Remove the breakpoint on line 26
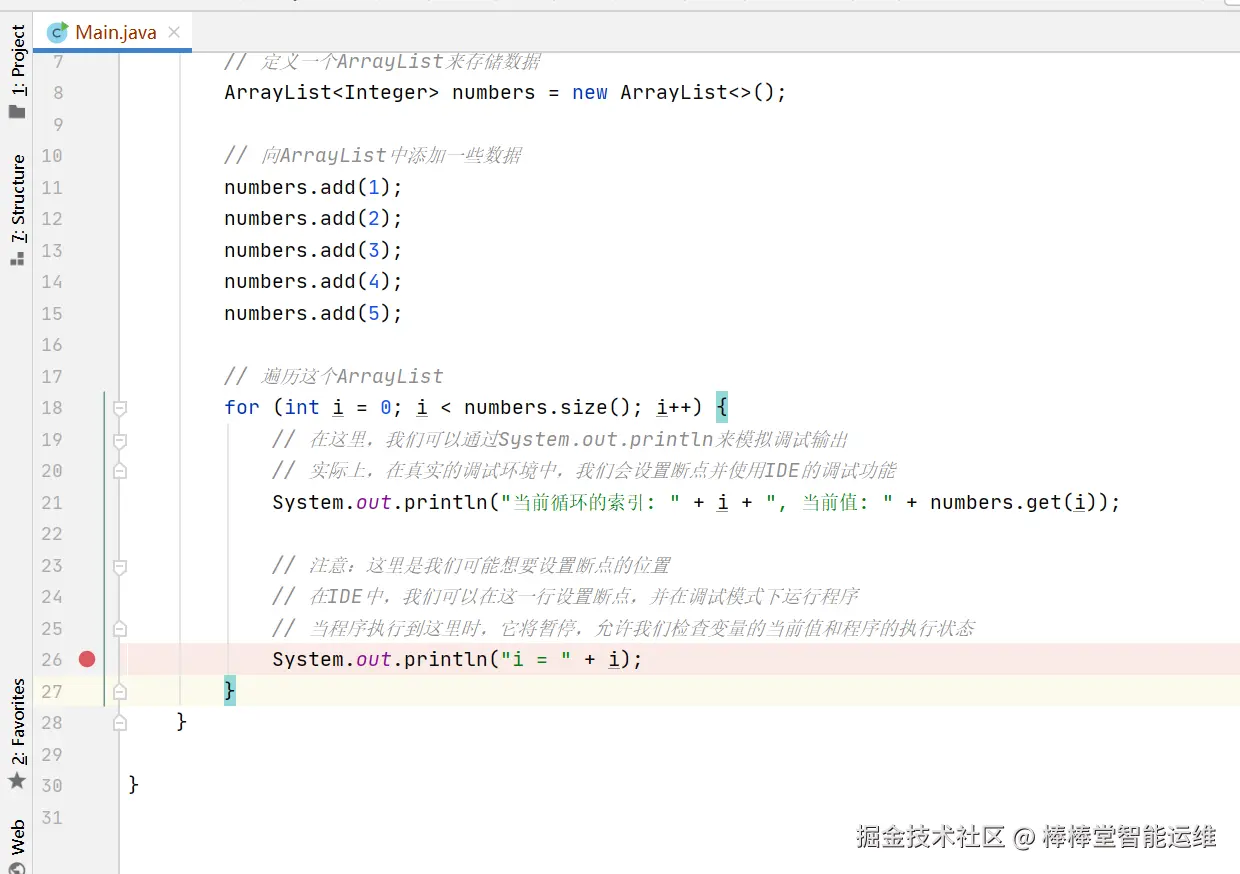The width and height of the screenshot is (1240, 874). pyautogui.click(x=87, y=659)
